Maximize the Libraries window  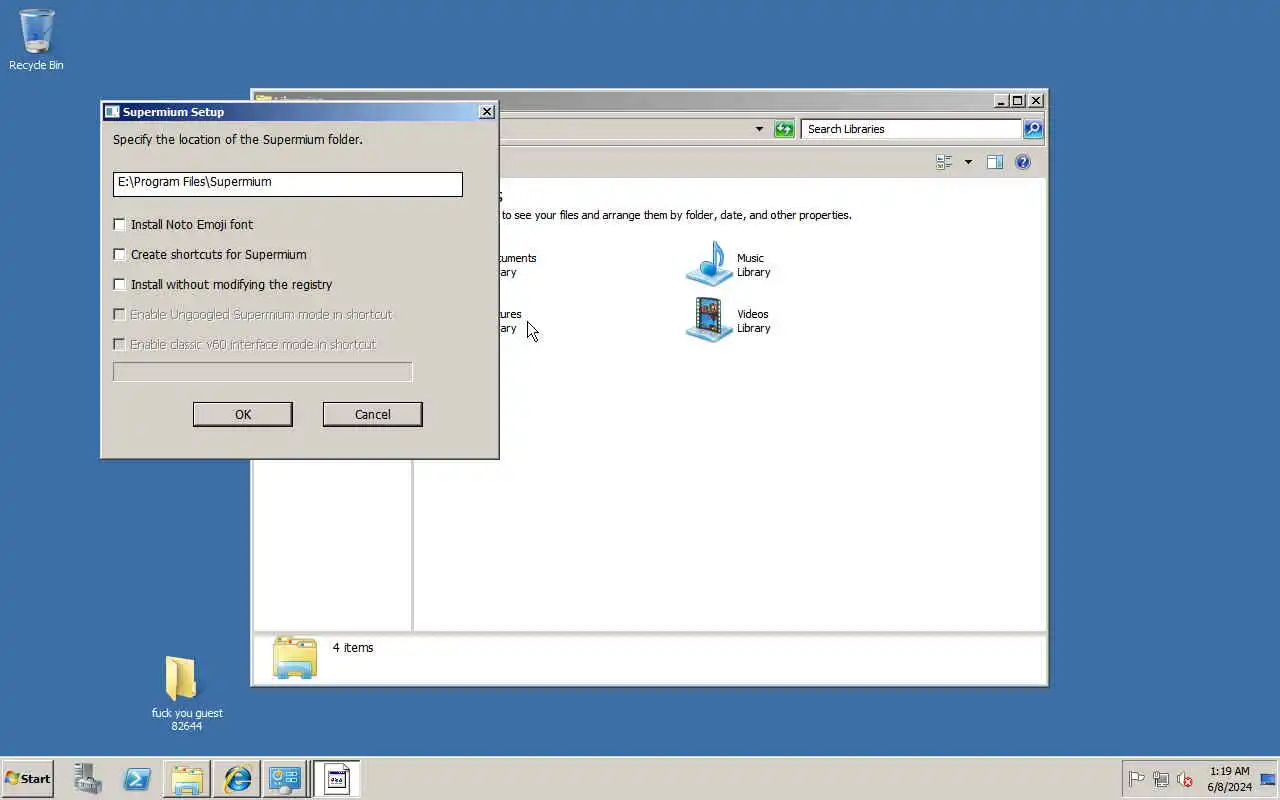1018,101
